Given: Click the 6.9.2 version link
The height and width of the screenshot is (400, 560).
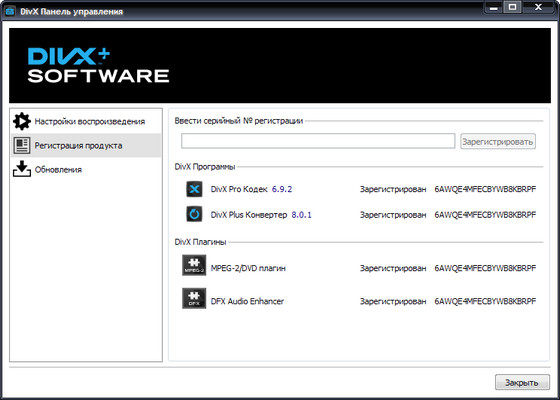Looking at the screenshot, I should pyautogui.click(x=282, y=189).
